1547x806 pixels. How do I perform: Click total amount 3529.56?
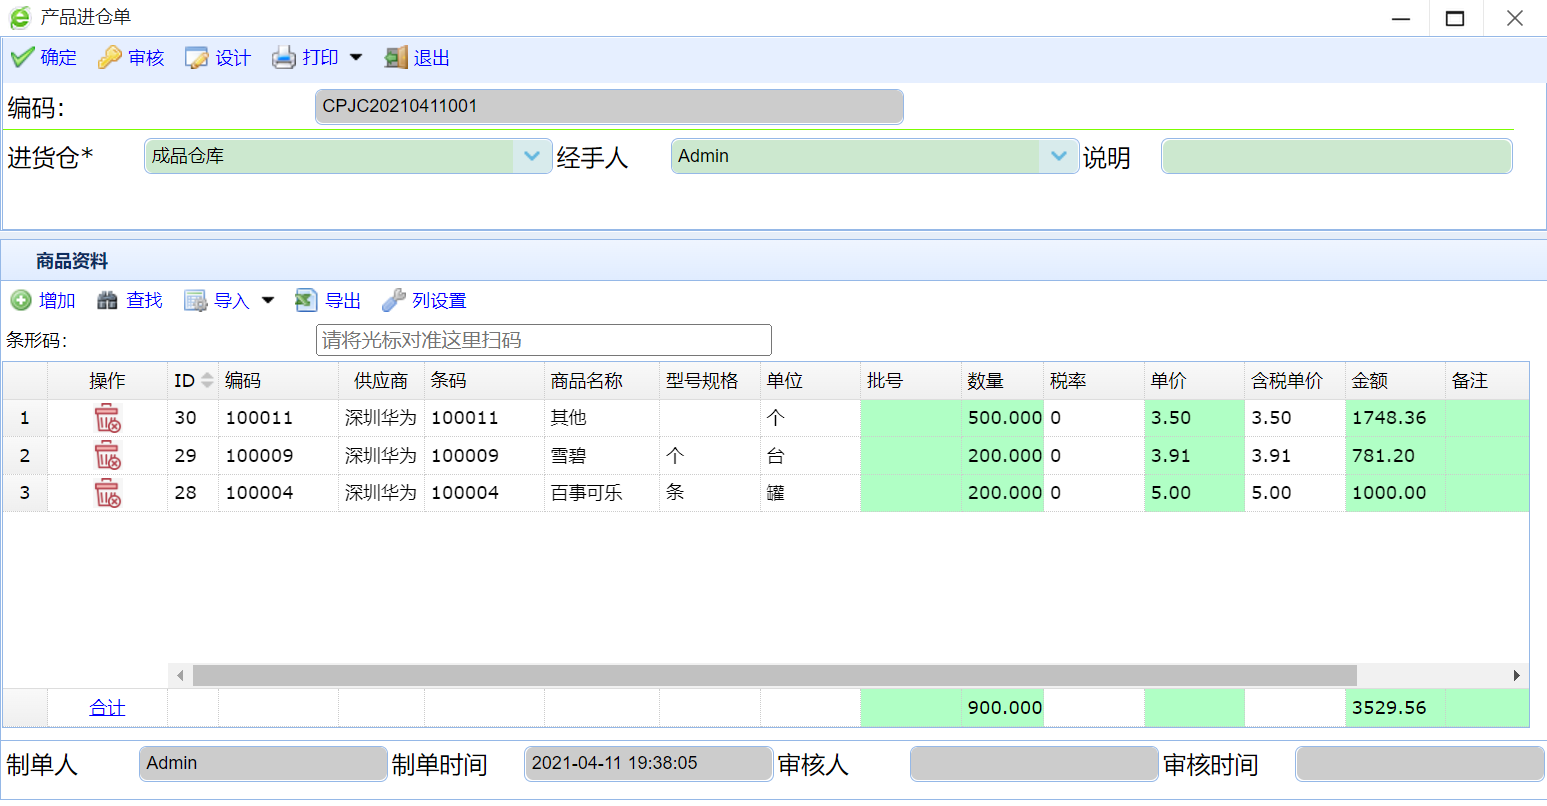tap(1395, 708)
